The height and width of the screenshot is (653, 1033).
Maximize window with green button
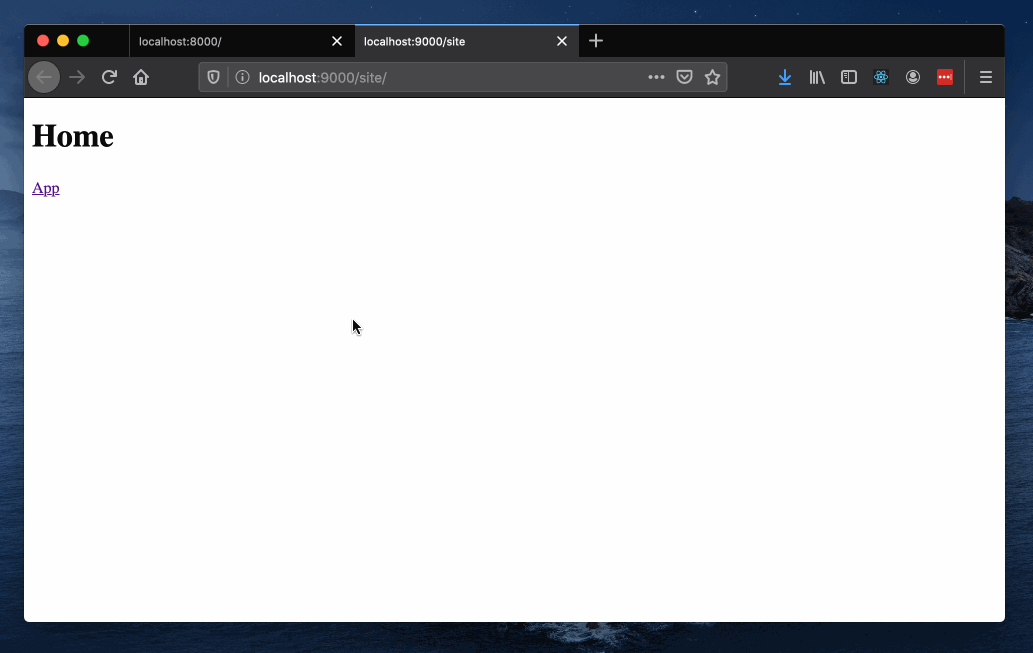(x=83, y=41)
